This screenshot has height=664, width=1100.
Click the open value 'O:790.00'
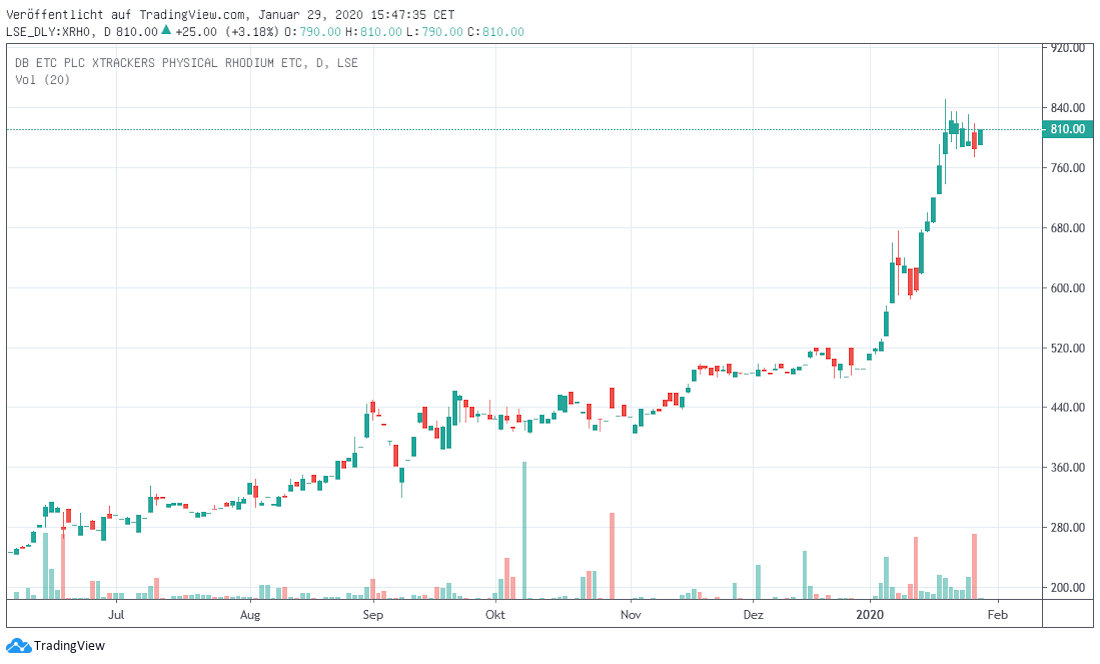[311, 32]
